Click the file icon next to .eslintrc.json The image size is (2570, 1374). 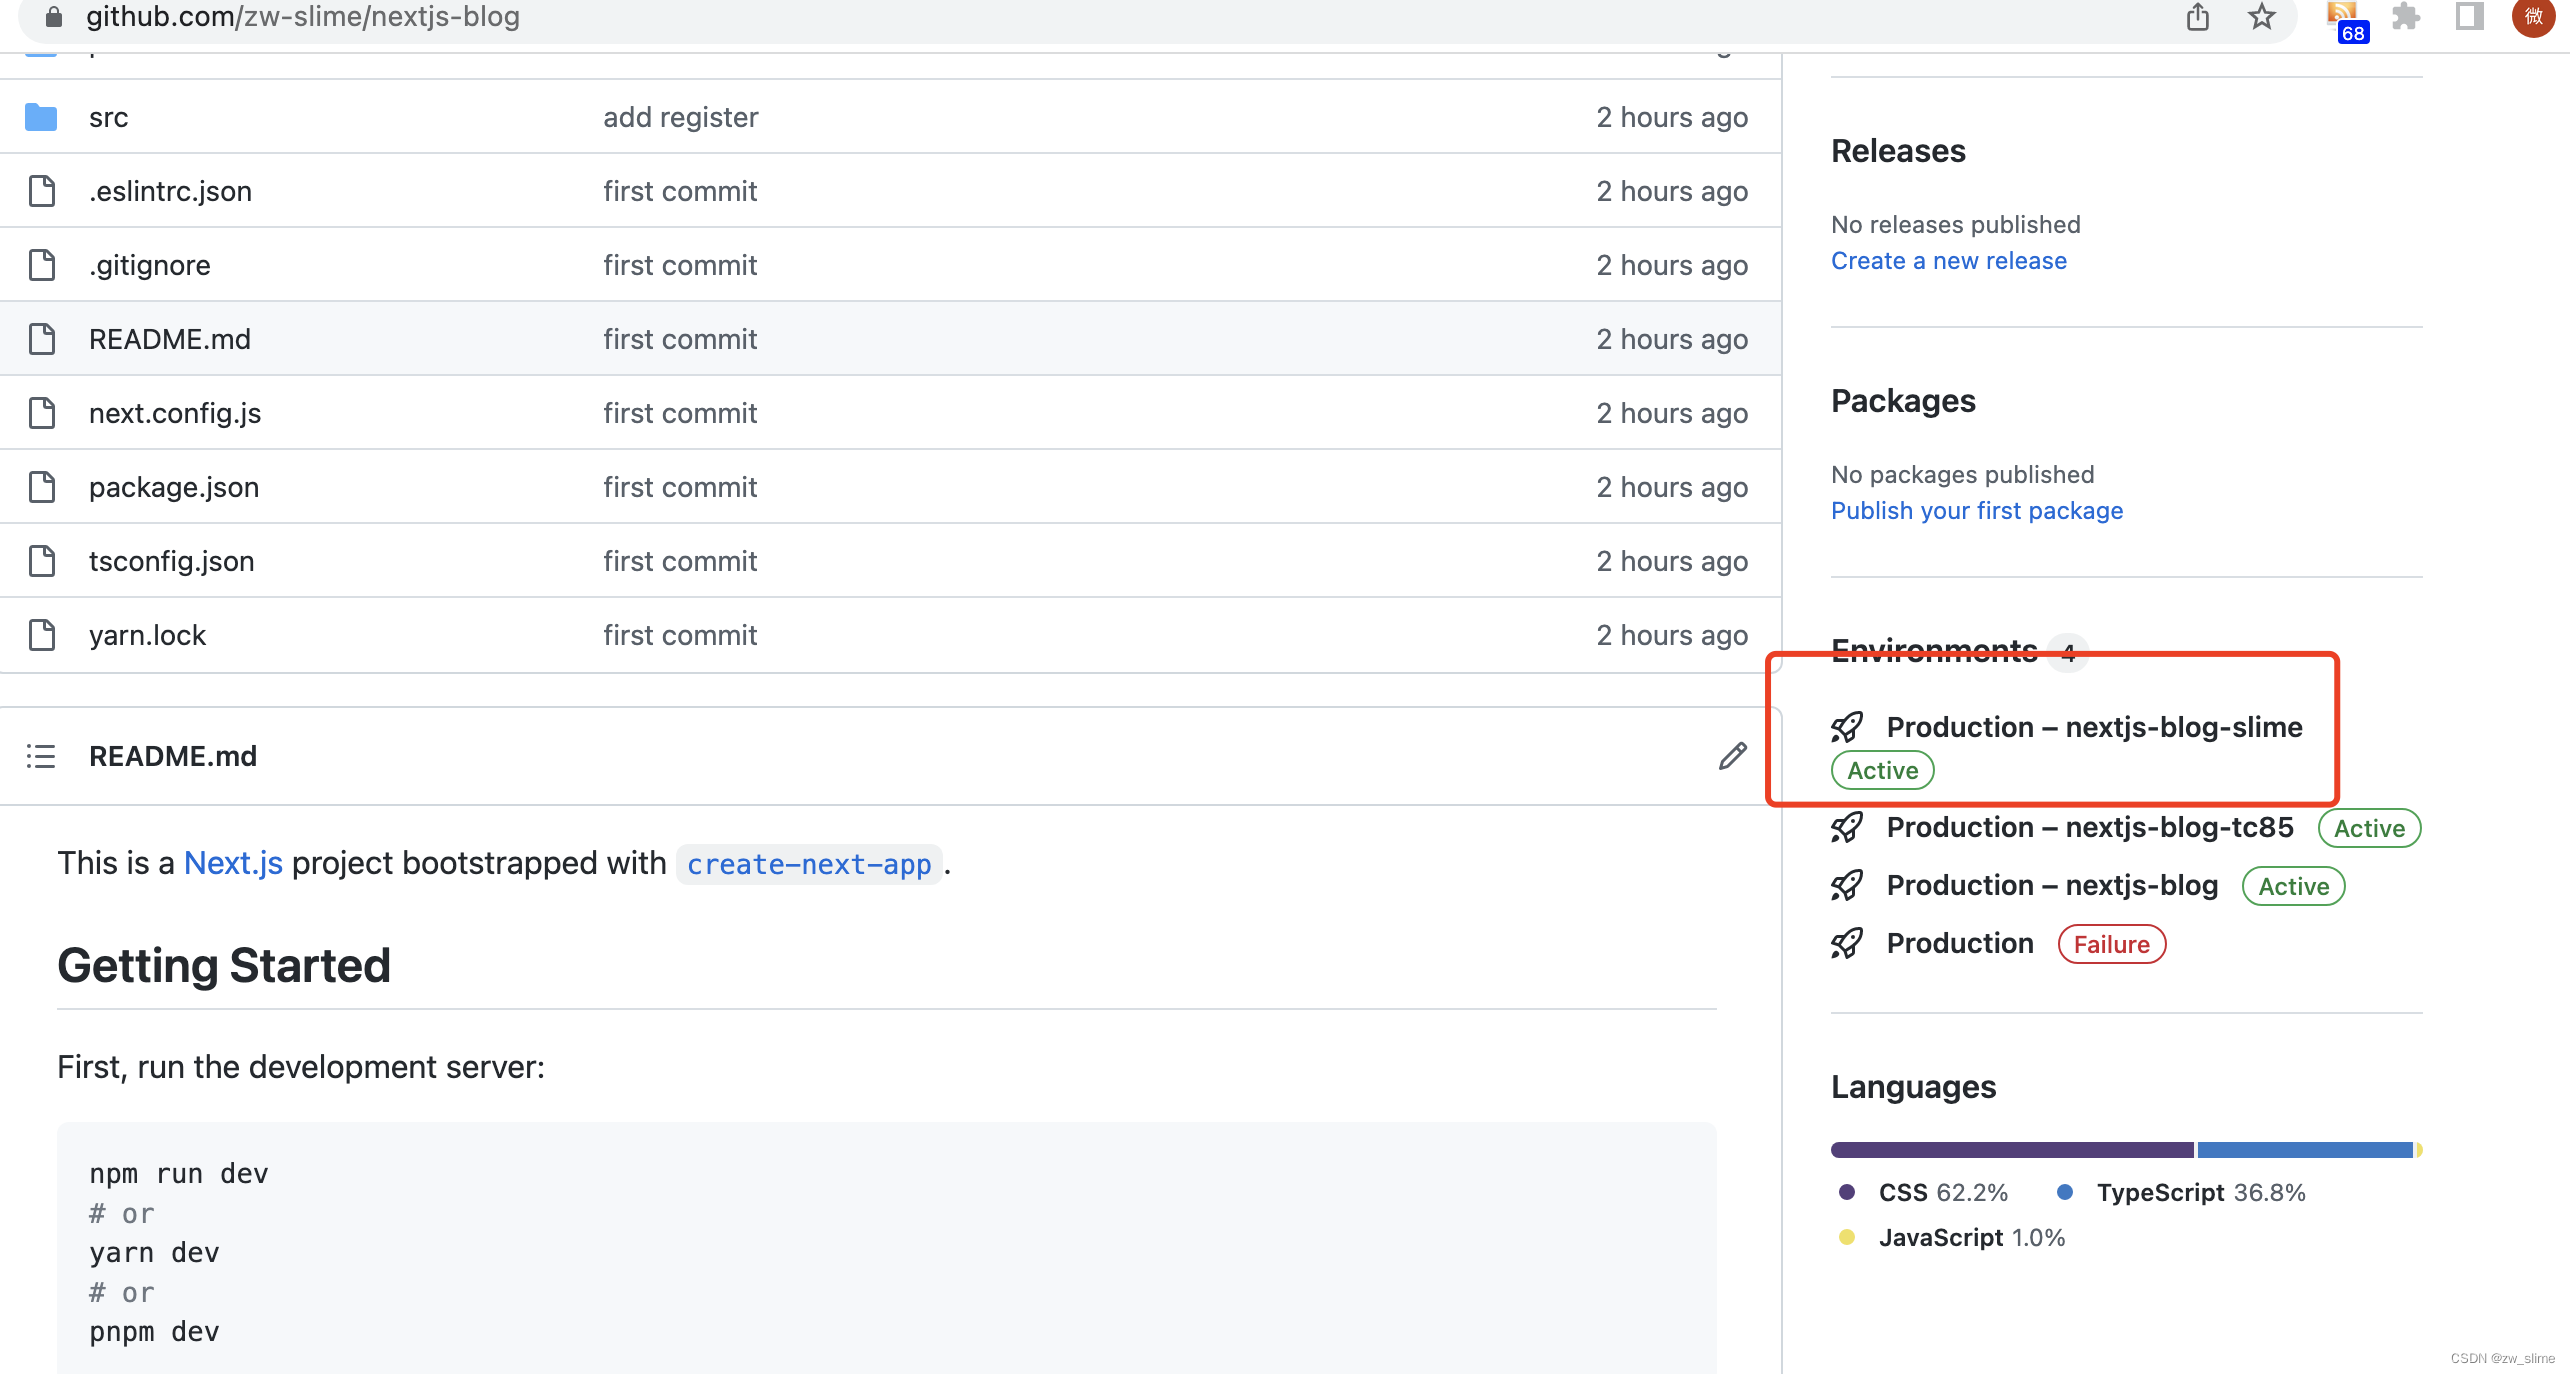[x=42, y=191]
